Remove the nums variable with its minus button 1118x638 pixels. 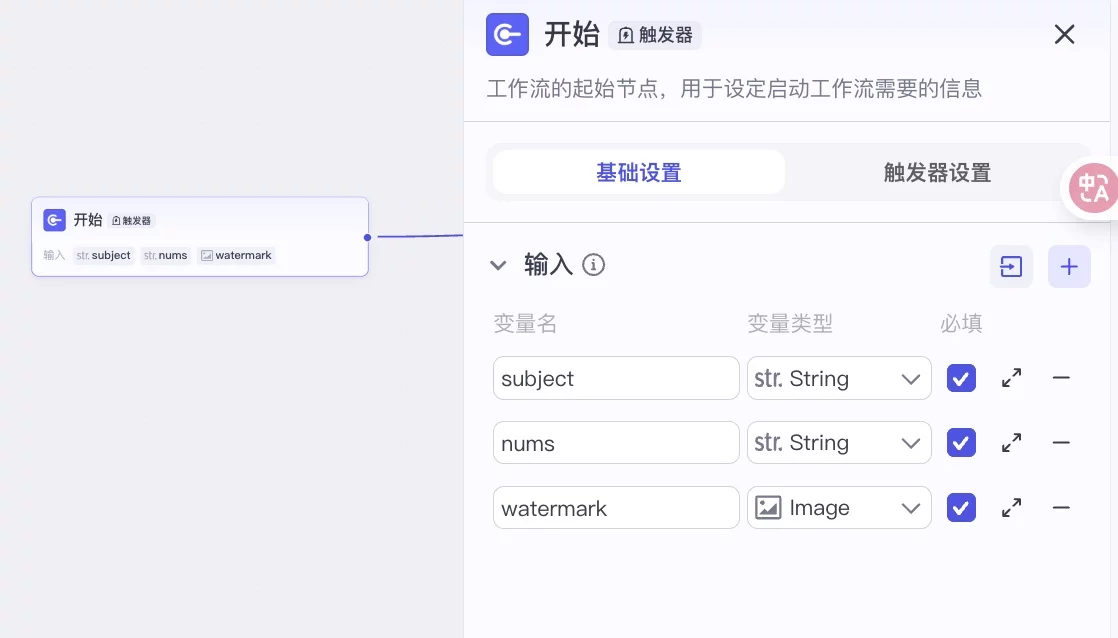(x=1061, y=442)
